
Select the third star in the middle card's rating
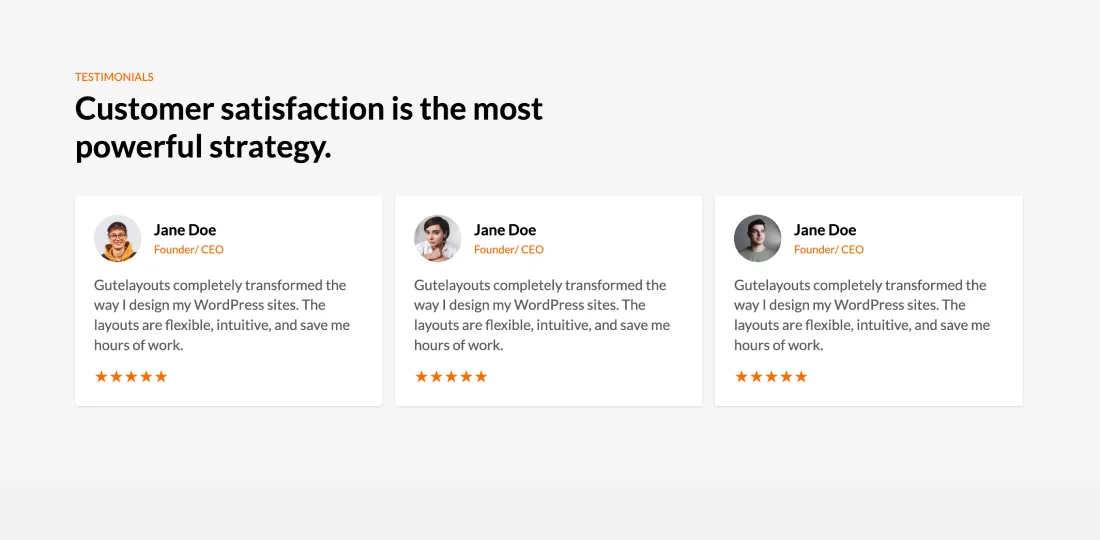click(x=451, y=377)
